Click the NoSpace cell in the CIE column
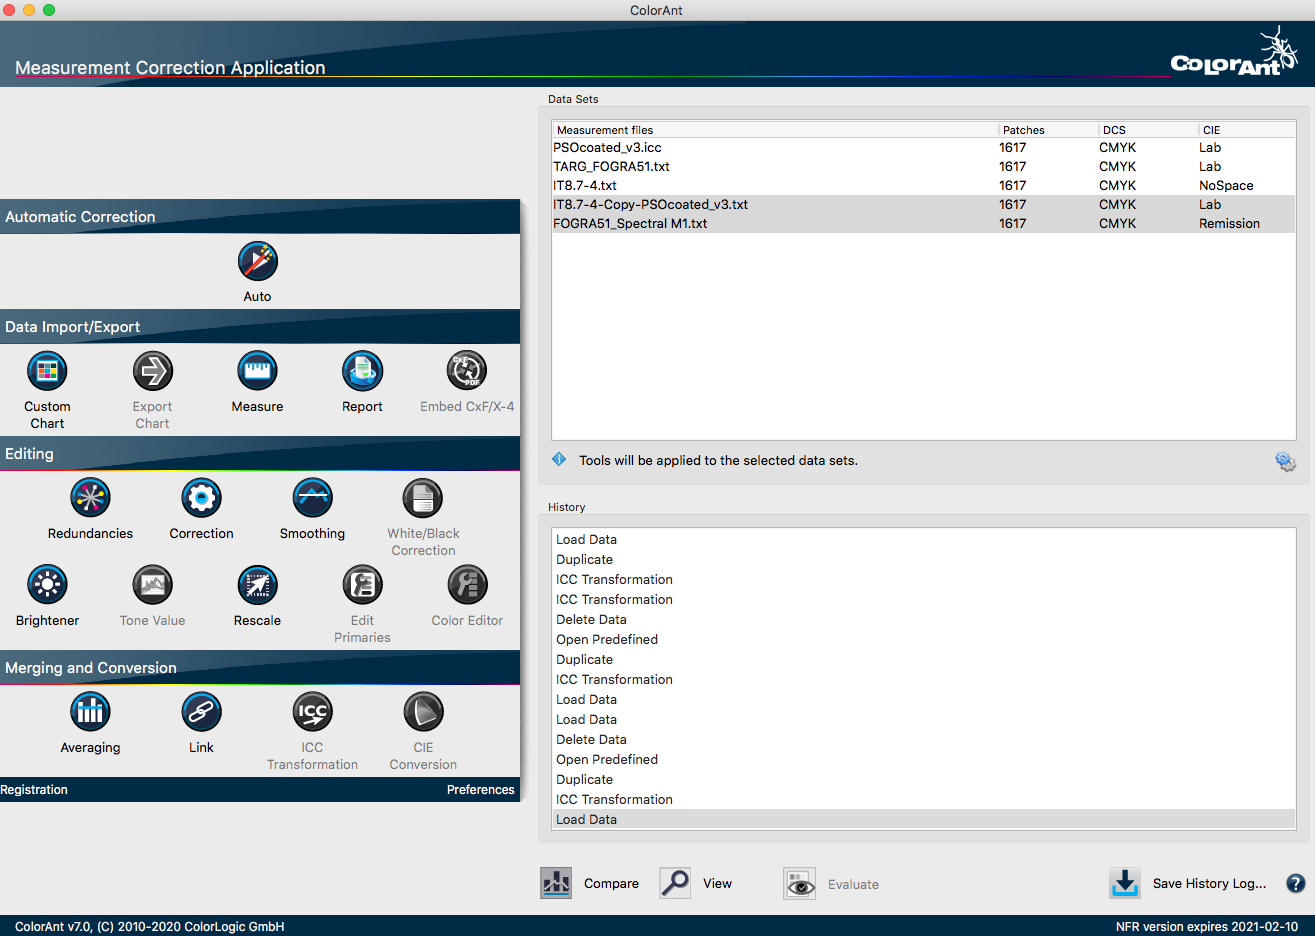This screenshot has width=1315, height=936. pyautogui.click(x=1226, y=186)
